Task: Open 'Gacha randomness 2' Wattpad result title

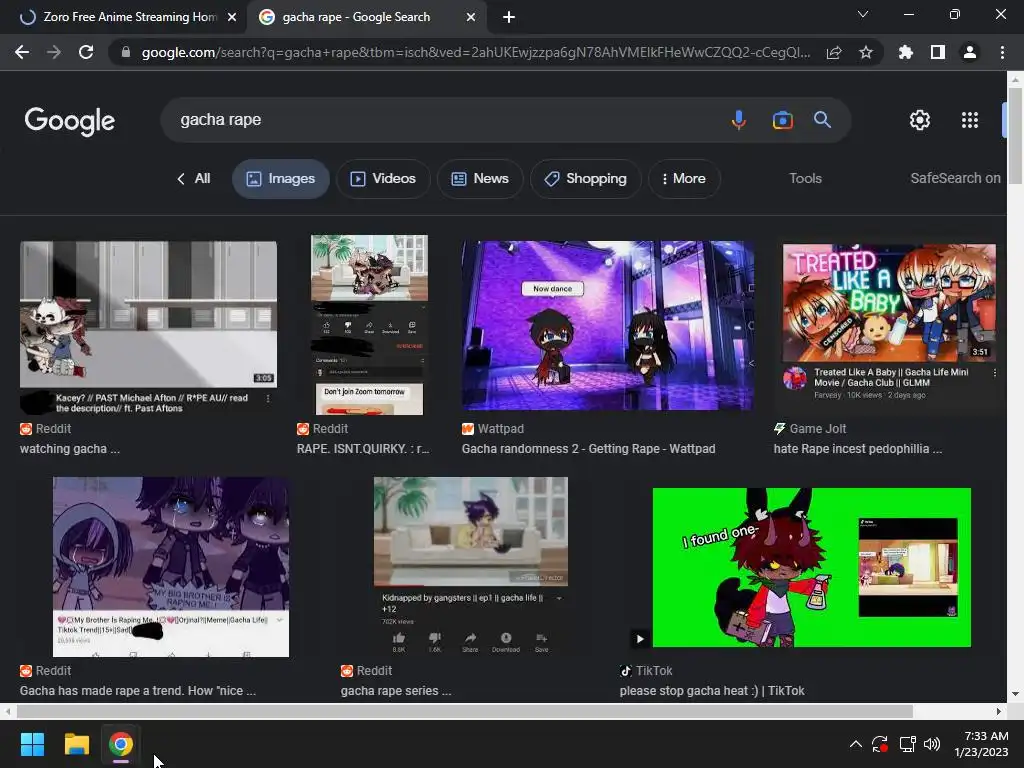Action: coord(588,449)
